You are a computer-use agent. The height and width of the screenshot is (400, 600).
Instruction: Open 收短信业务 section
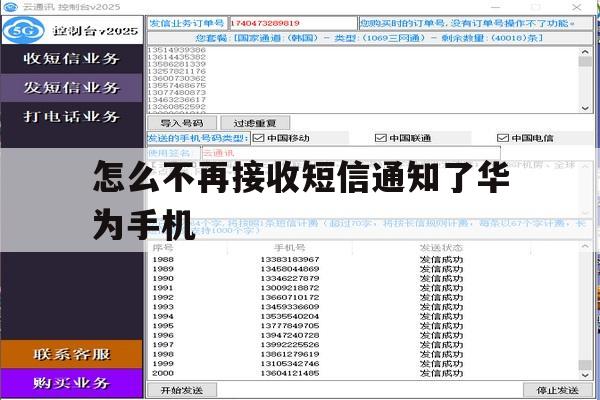[x=72, y=59]
